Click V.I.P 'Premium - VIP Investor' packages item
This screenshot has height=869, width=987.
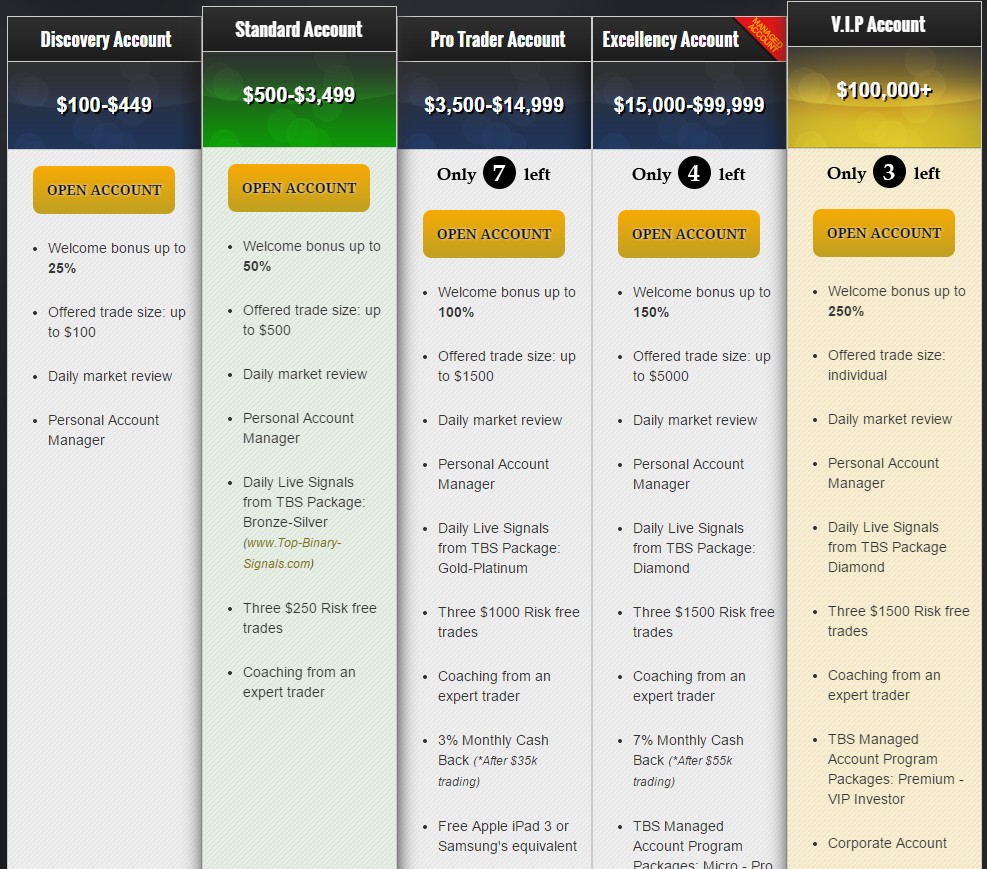pos(895,769)
